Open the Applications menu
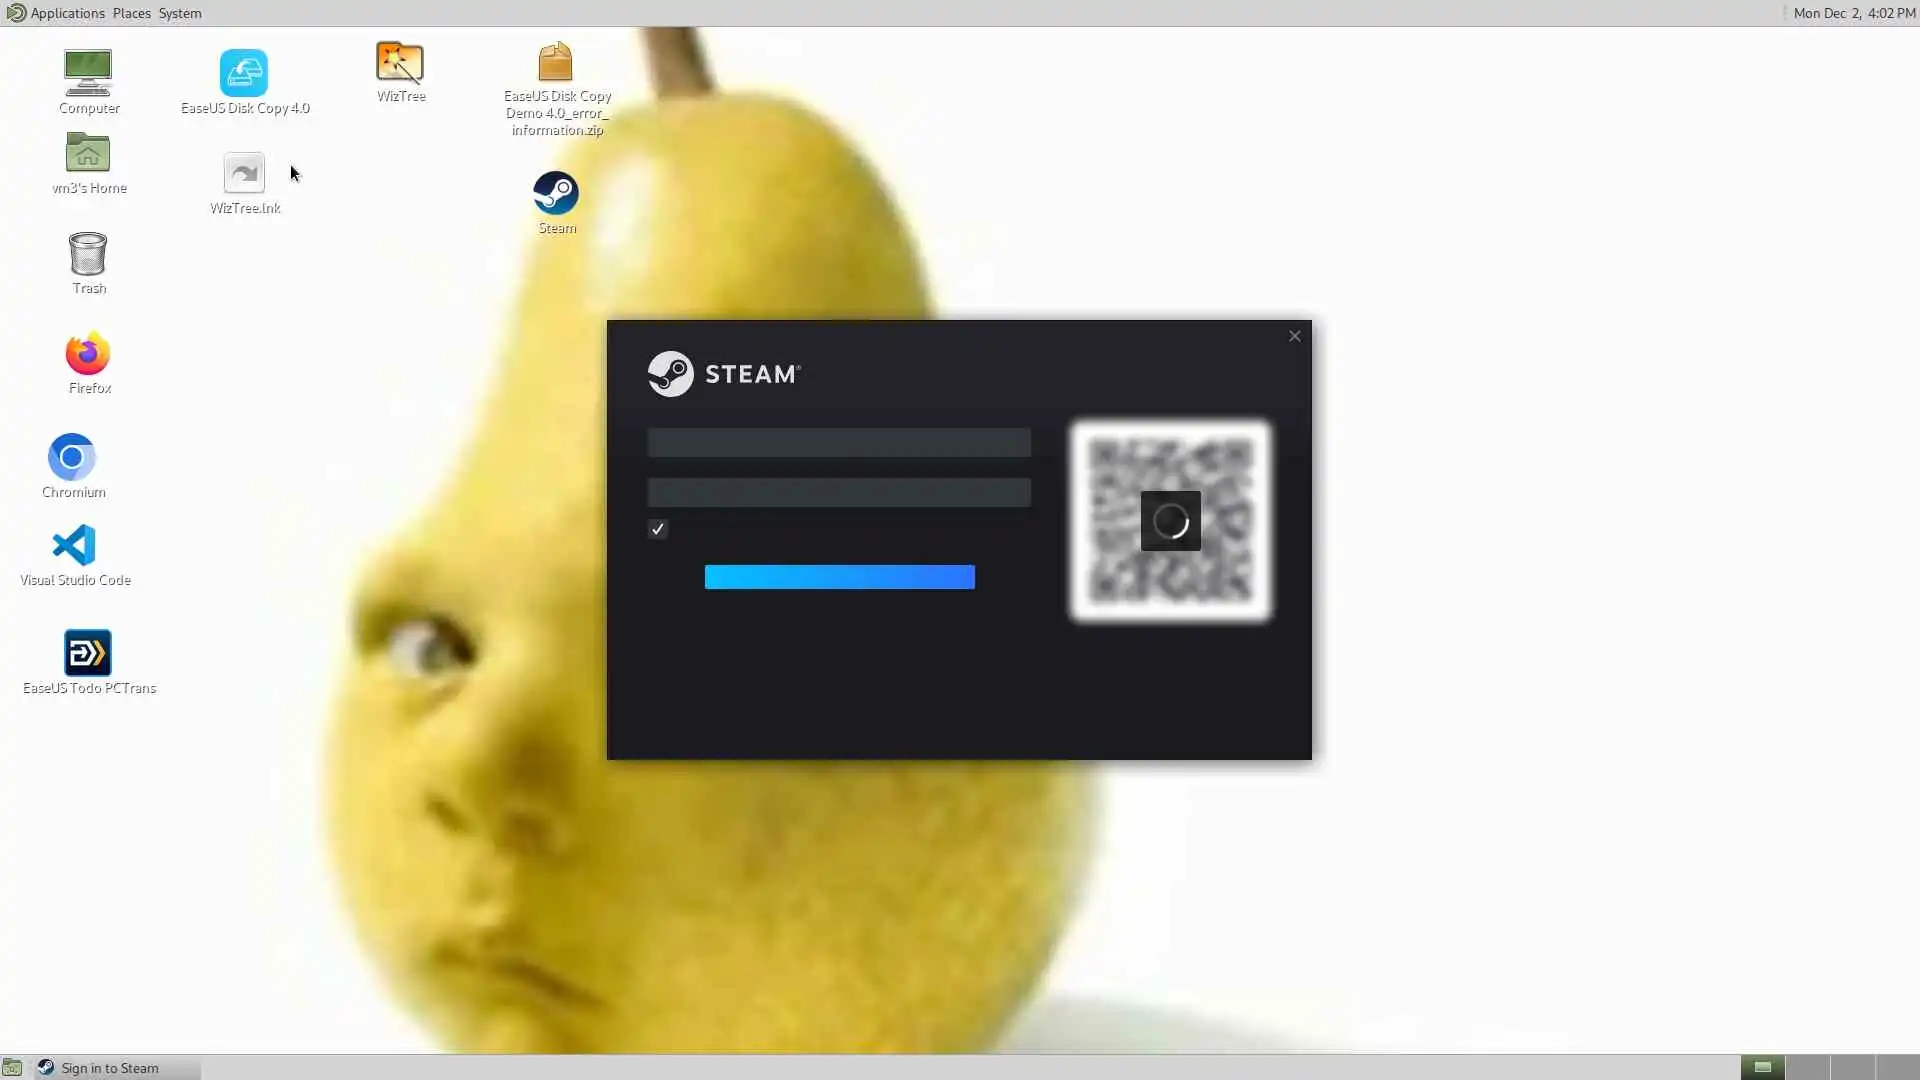The width and height of the screenshot is (1920, 1080). coord(66,13)
